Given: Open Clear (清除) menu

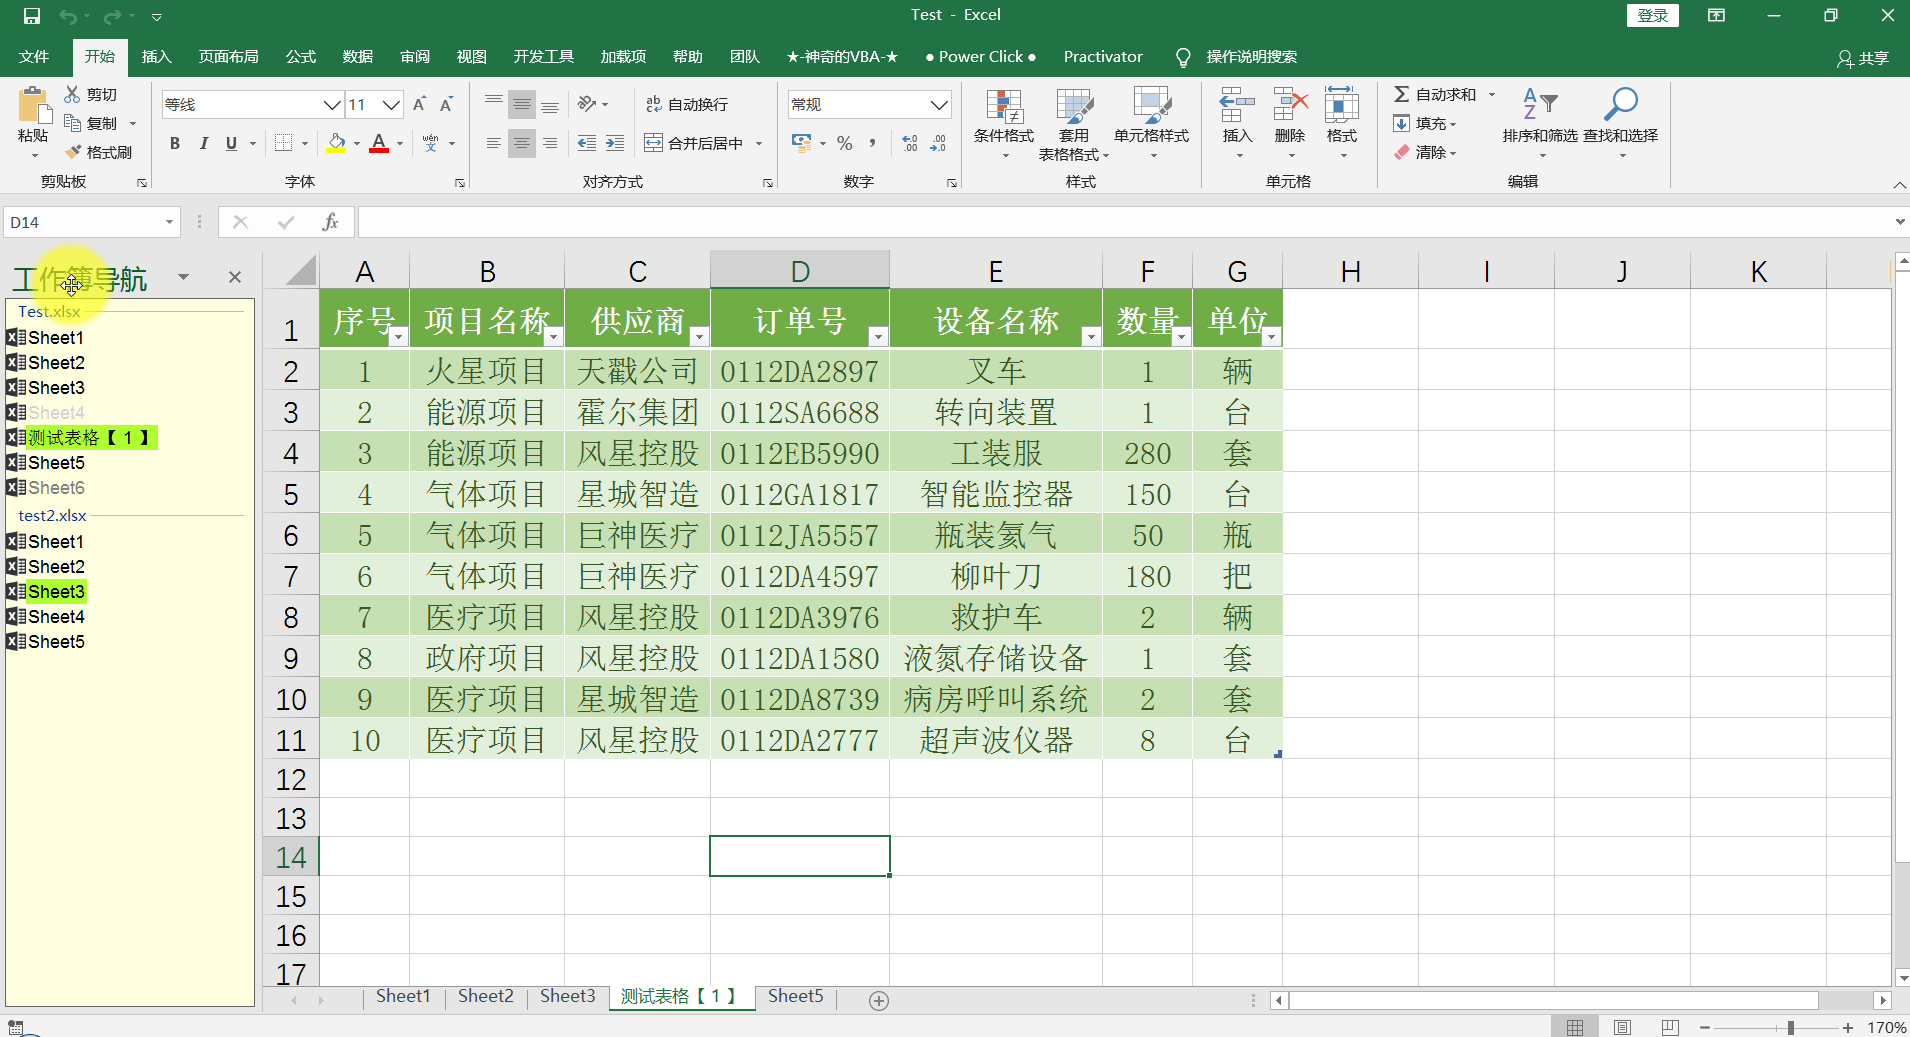Looking at the screenshot, I should [1425, 152].
